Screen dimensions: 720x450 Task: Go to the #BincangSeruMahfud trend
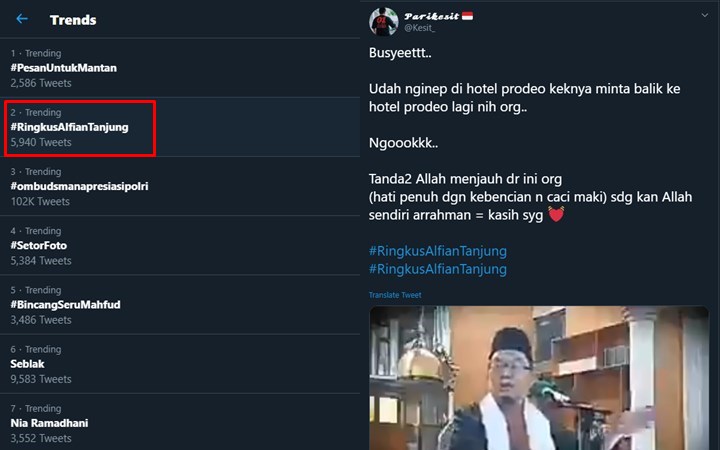(65, 304)
